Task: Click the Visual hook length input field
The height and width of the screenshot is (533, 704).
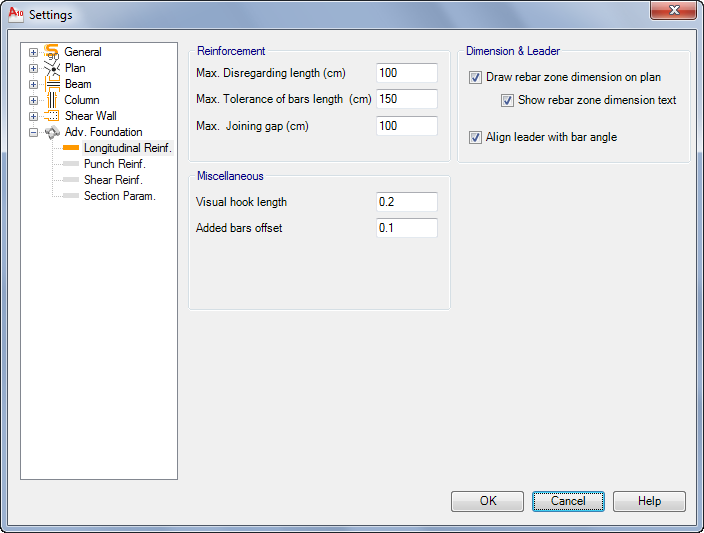Action: [407, 202]
